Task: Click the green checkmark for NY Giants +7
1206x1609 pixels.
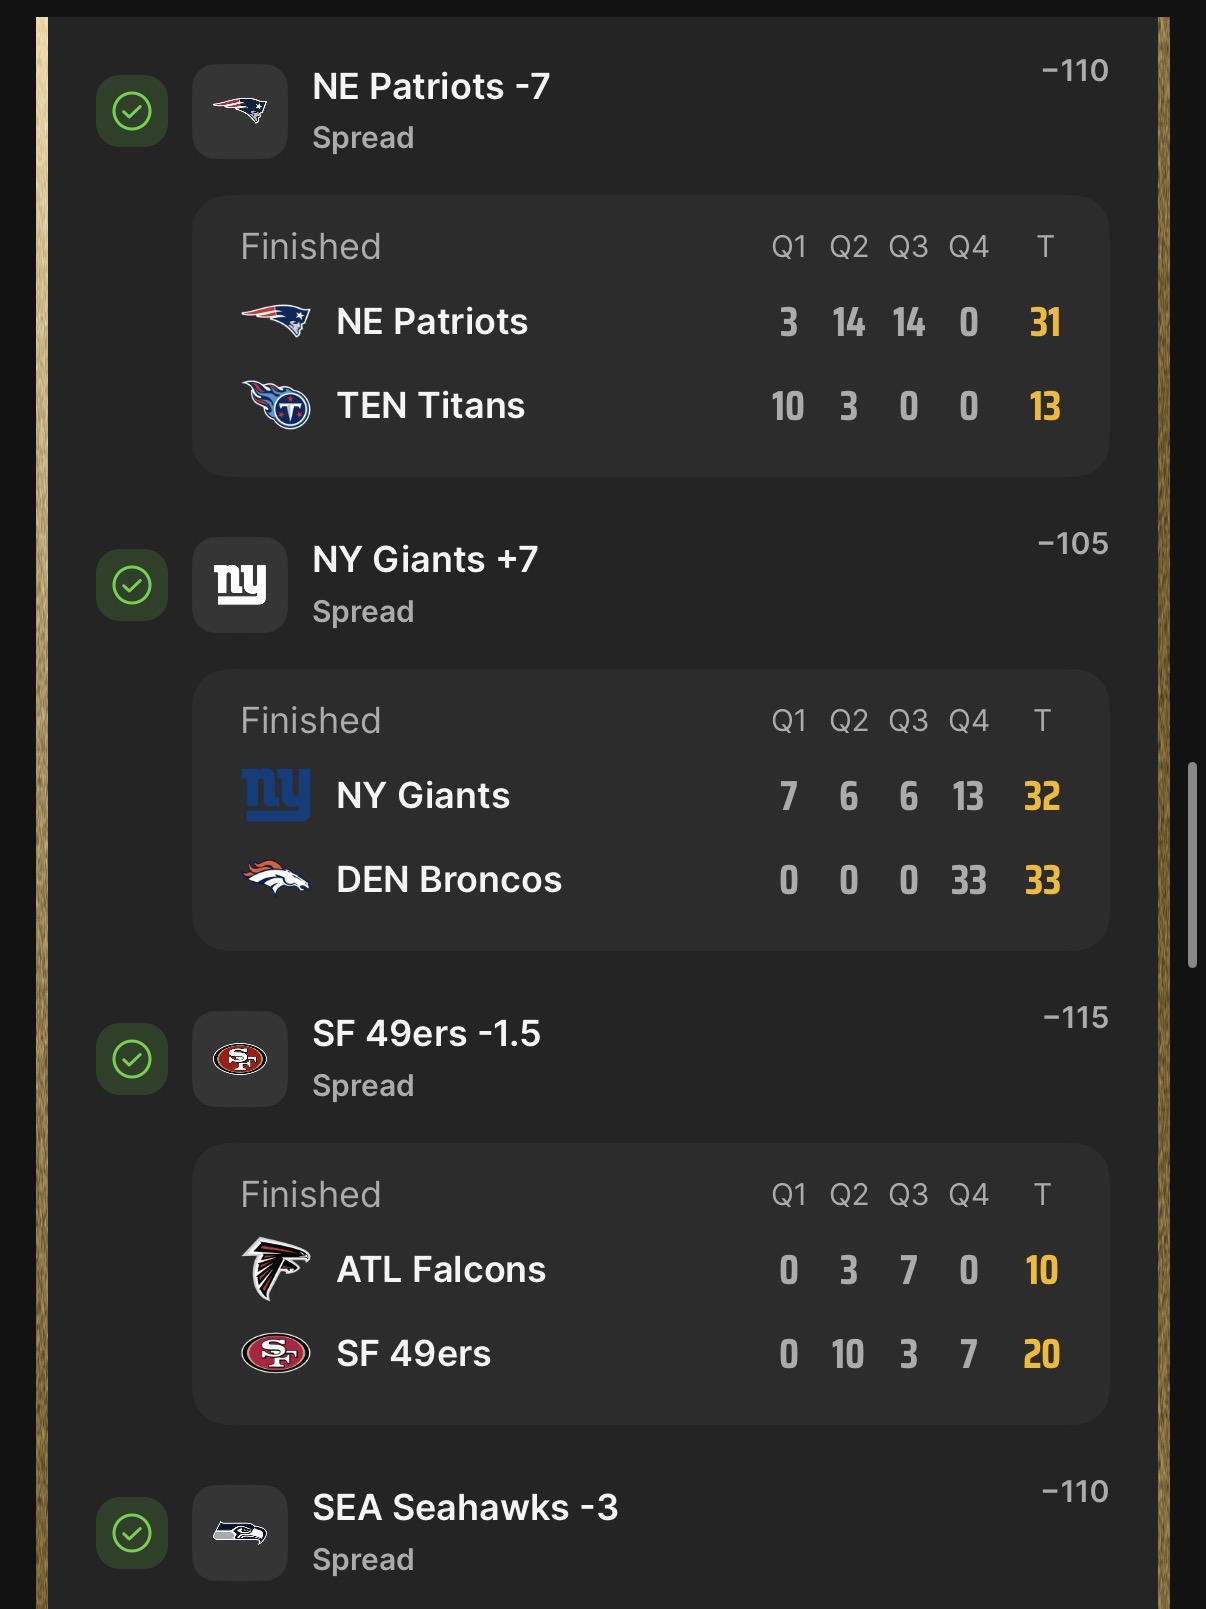Action: click(132, 585)
